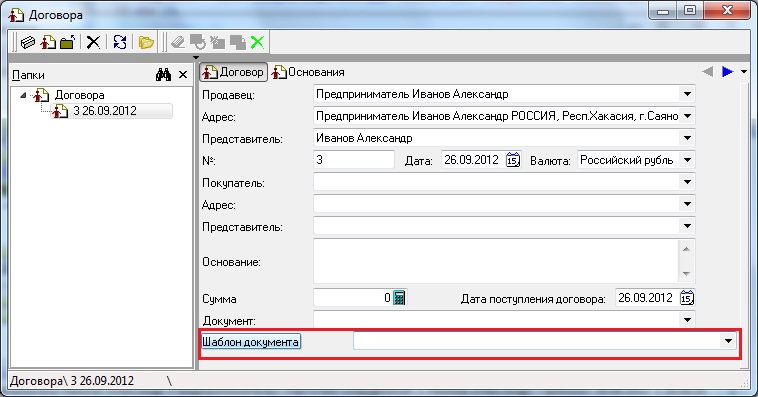The image size is (758, 397).
Task: Open the Валюта currency dropdown
Action: [x=687, y=160]
